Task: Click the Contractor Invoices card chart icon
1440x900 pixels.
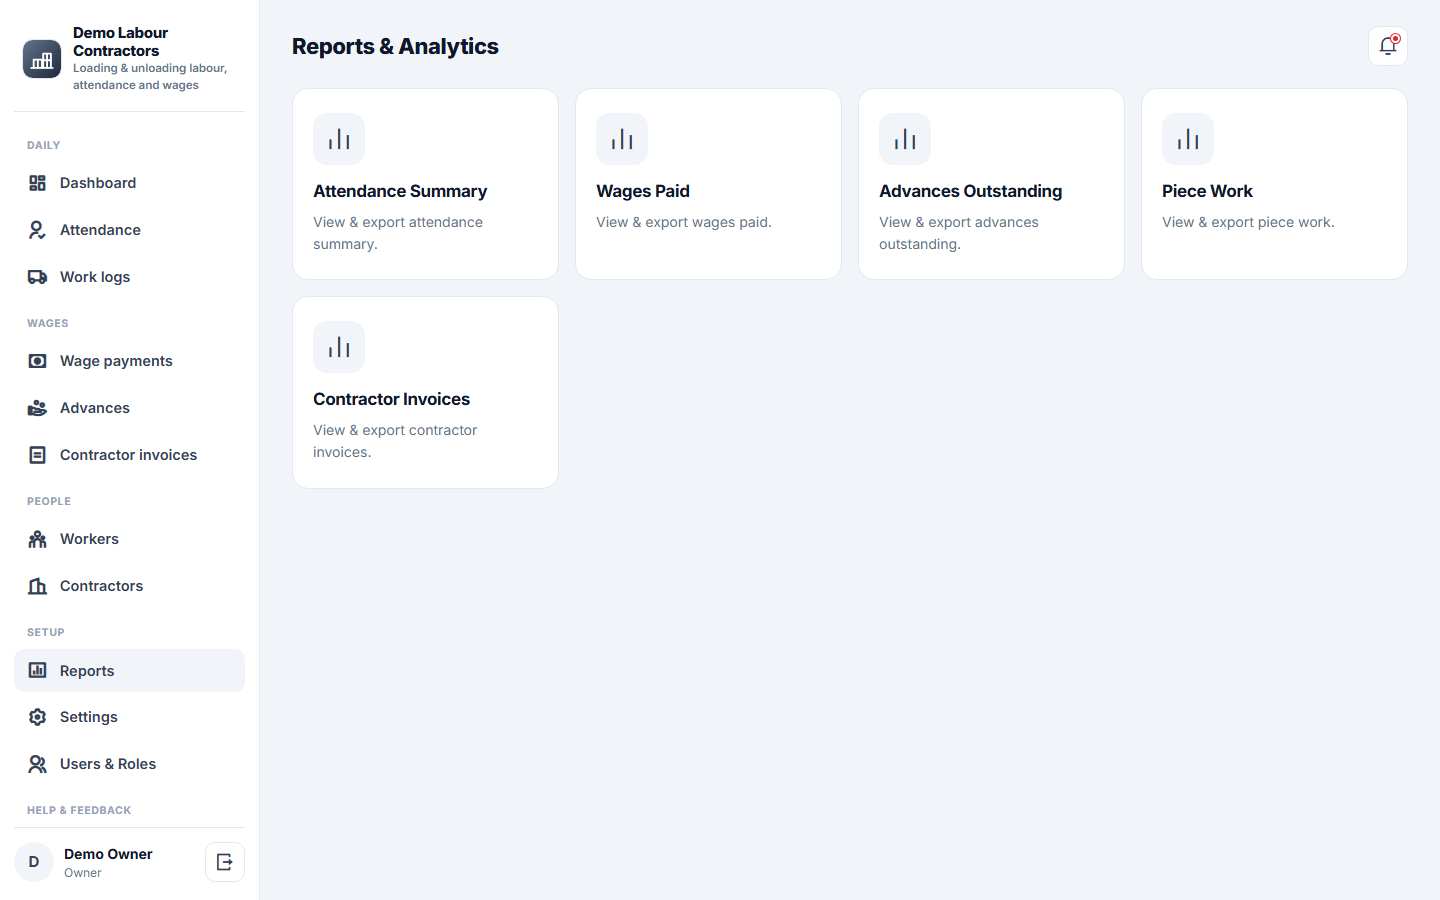Action: pyautogui.click(x=339, y=347)
